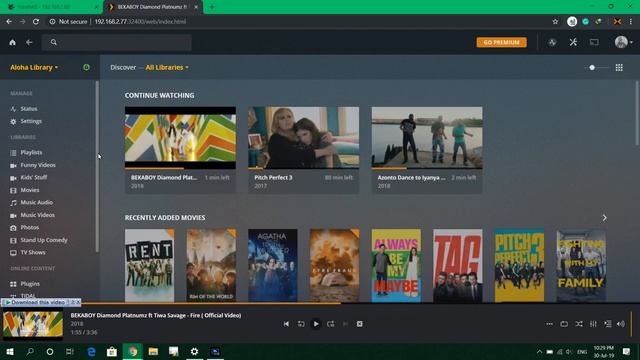
Task: Go to Plex home icon
Action: [13, 42]
